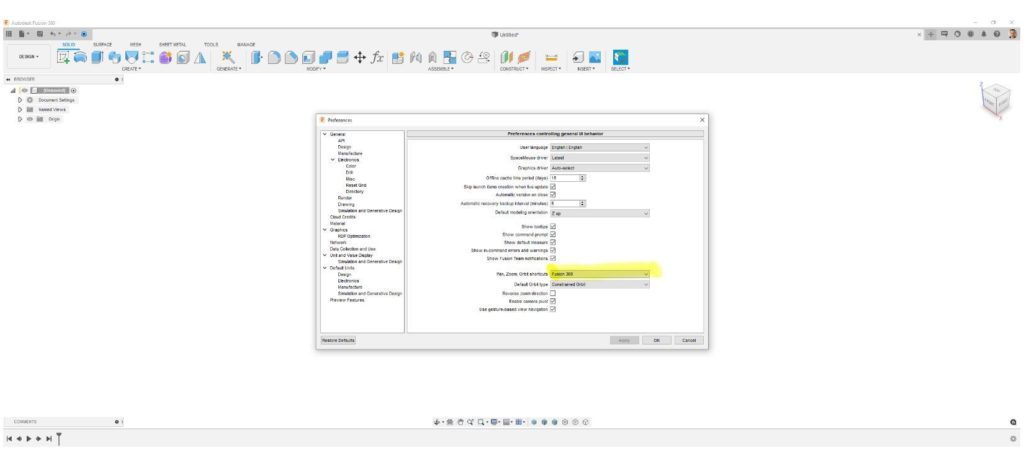Open the User language dropdown
This screenshot has width=1024, height=458.
(600, 148)
